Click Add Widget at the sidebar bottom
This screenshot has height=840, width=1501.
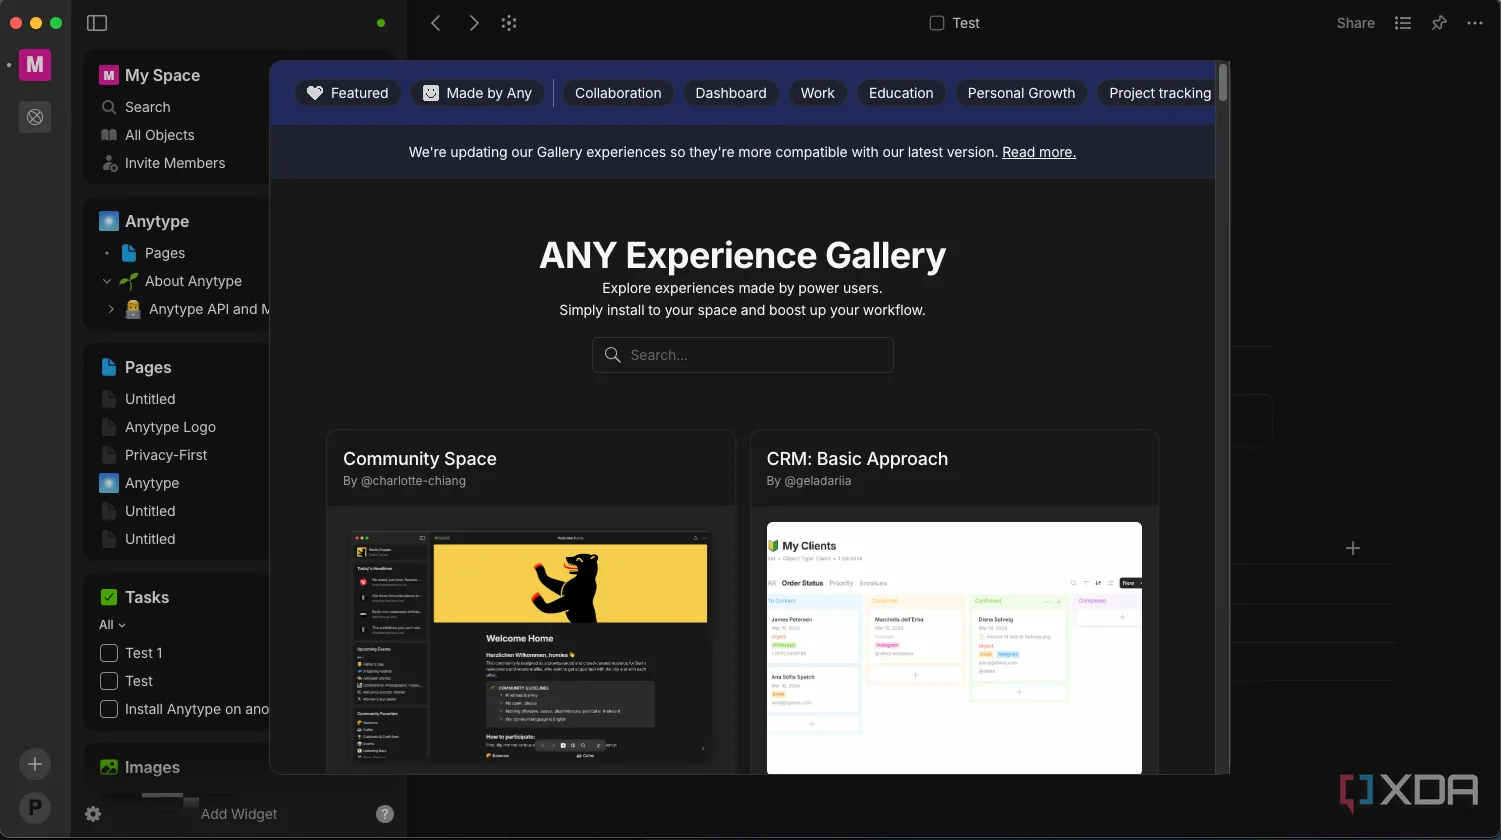pos(239,814)
